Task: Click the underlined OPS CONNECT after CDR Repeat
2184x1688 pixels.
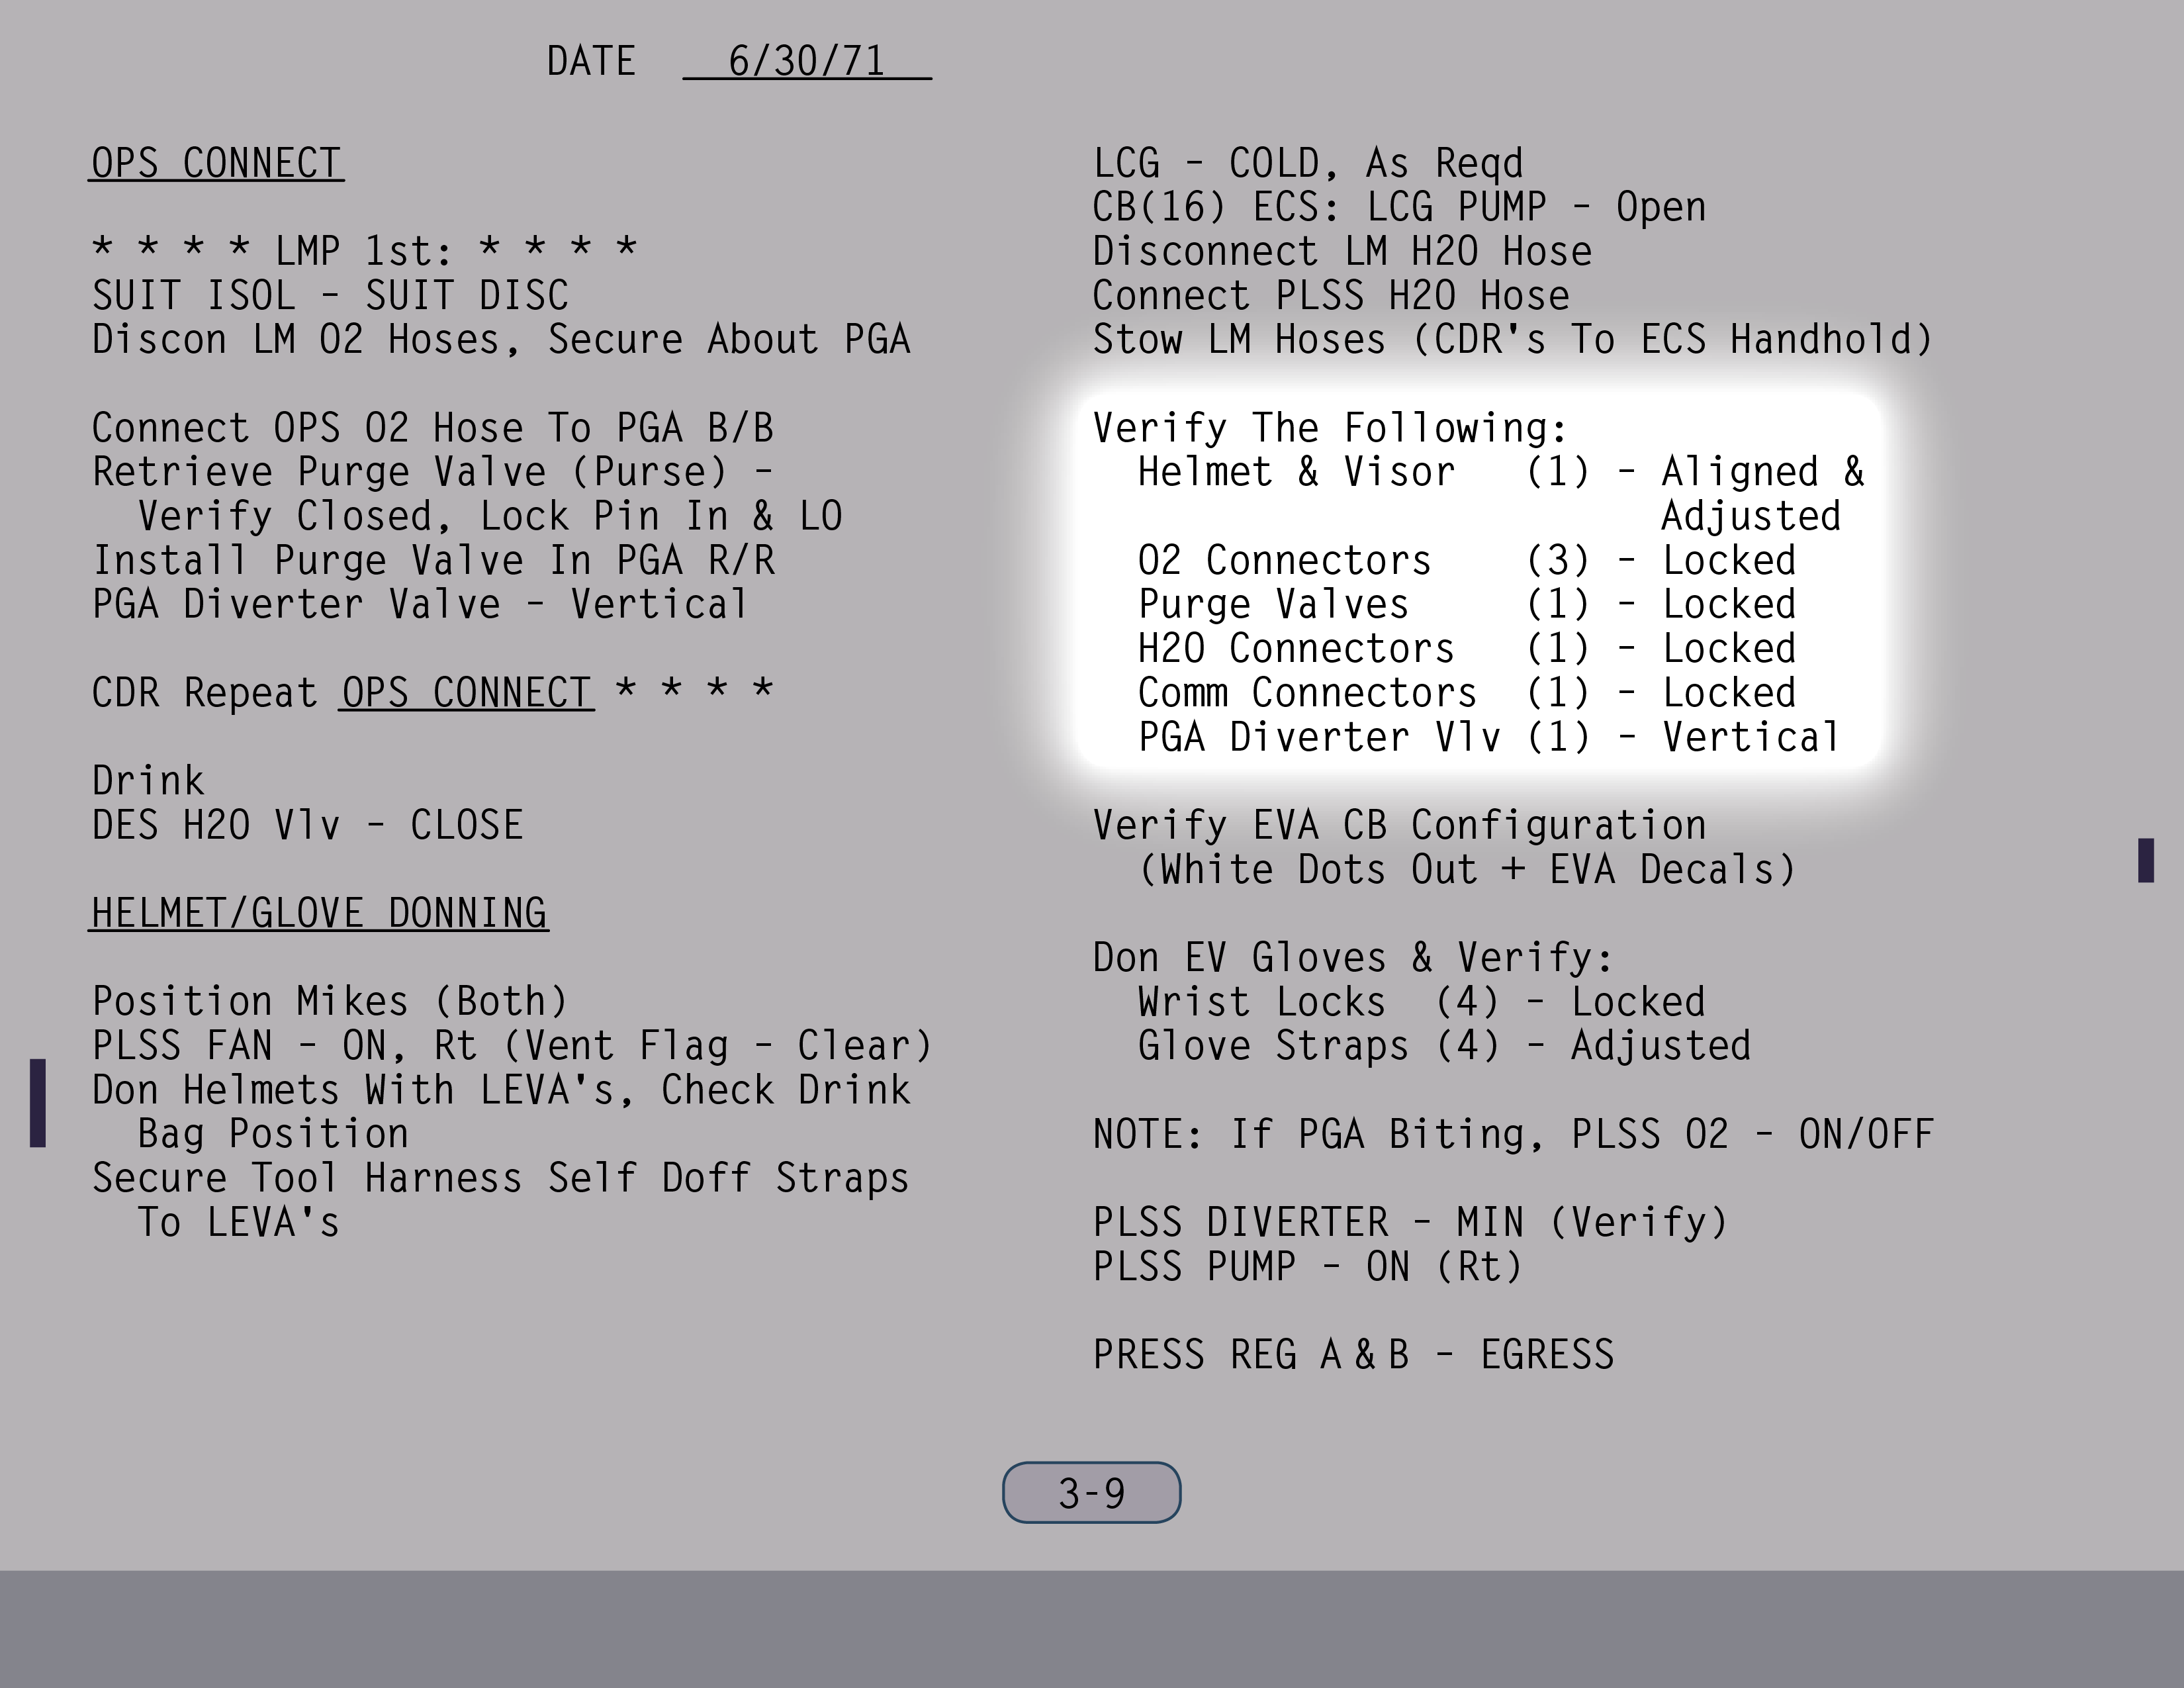Action: [466, 692]
